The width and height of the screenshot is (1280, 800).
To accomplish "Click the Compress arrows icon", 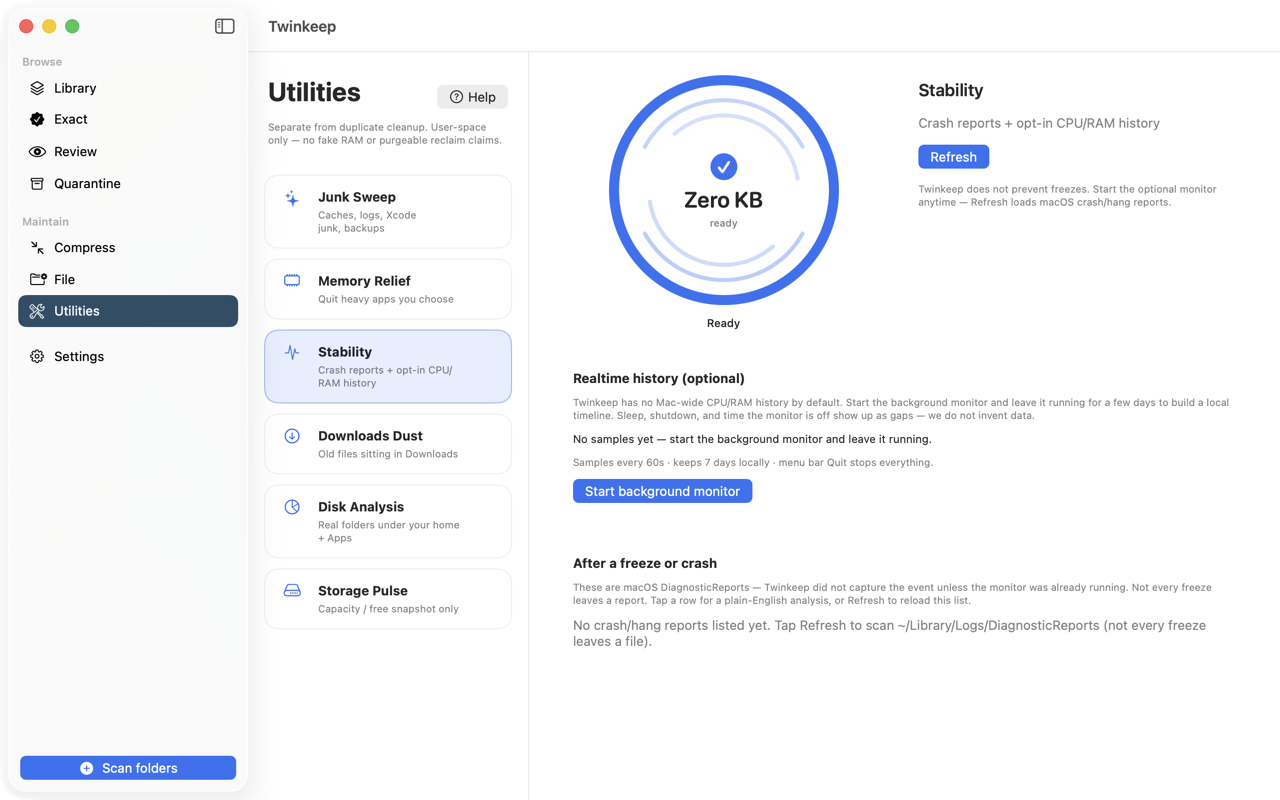I will 37,248.
